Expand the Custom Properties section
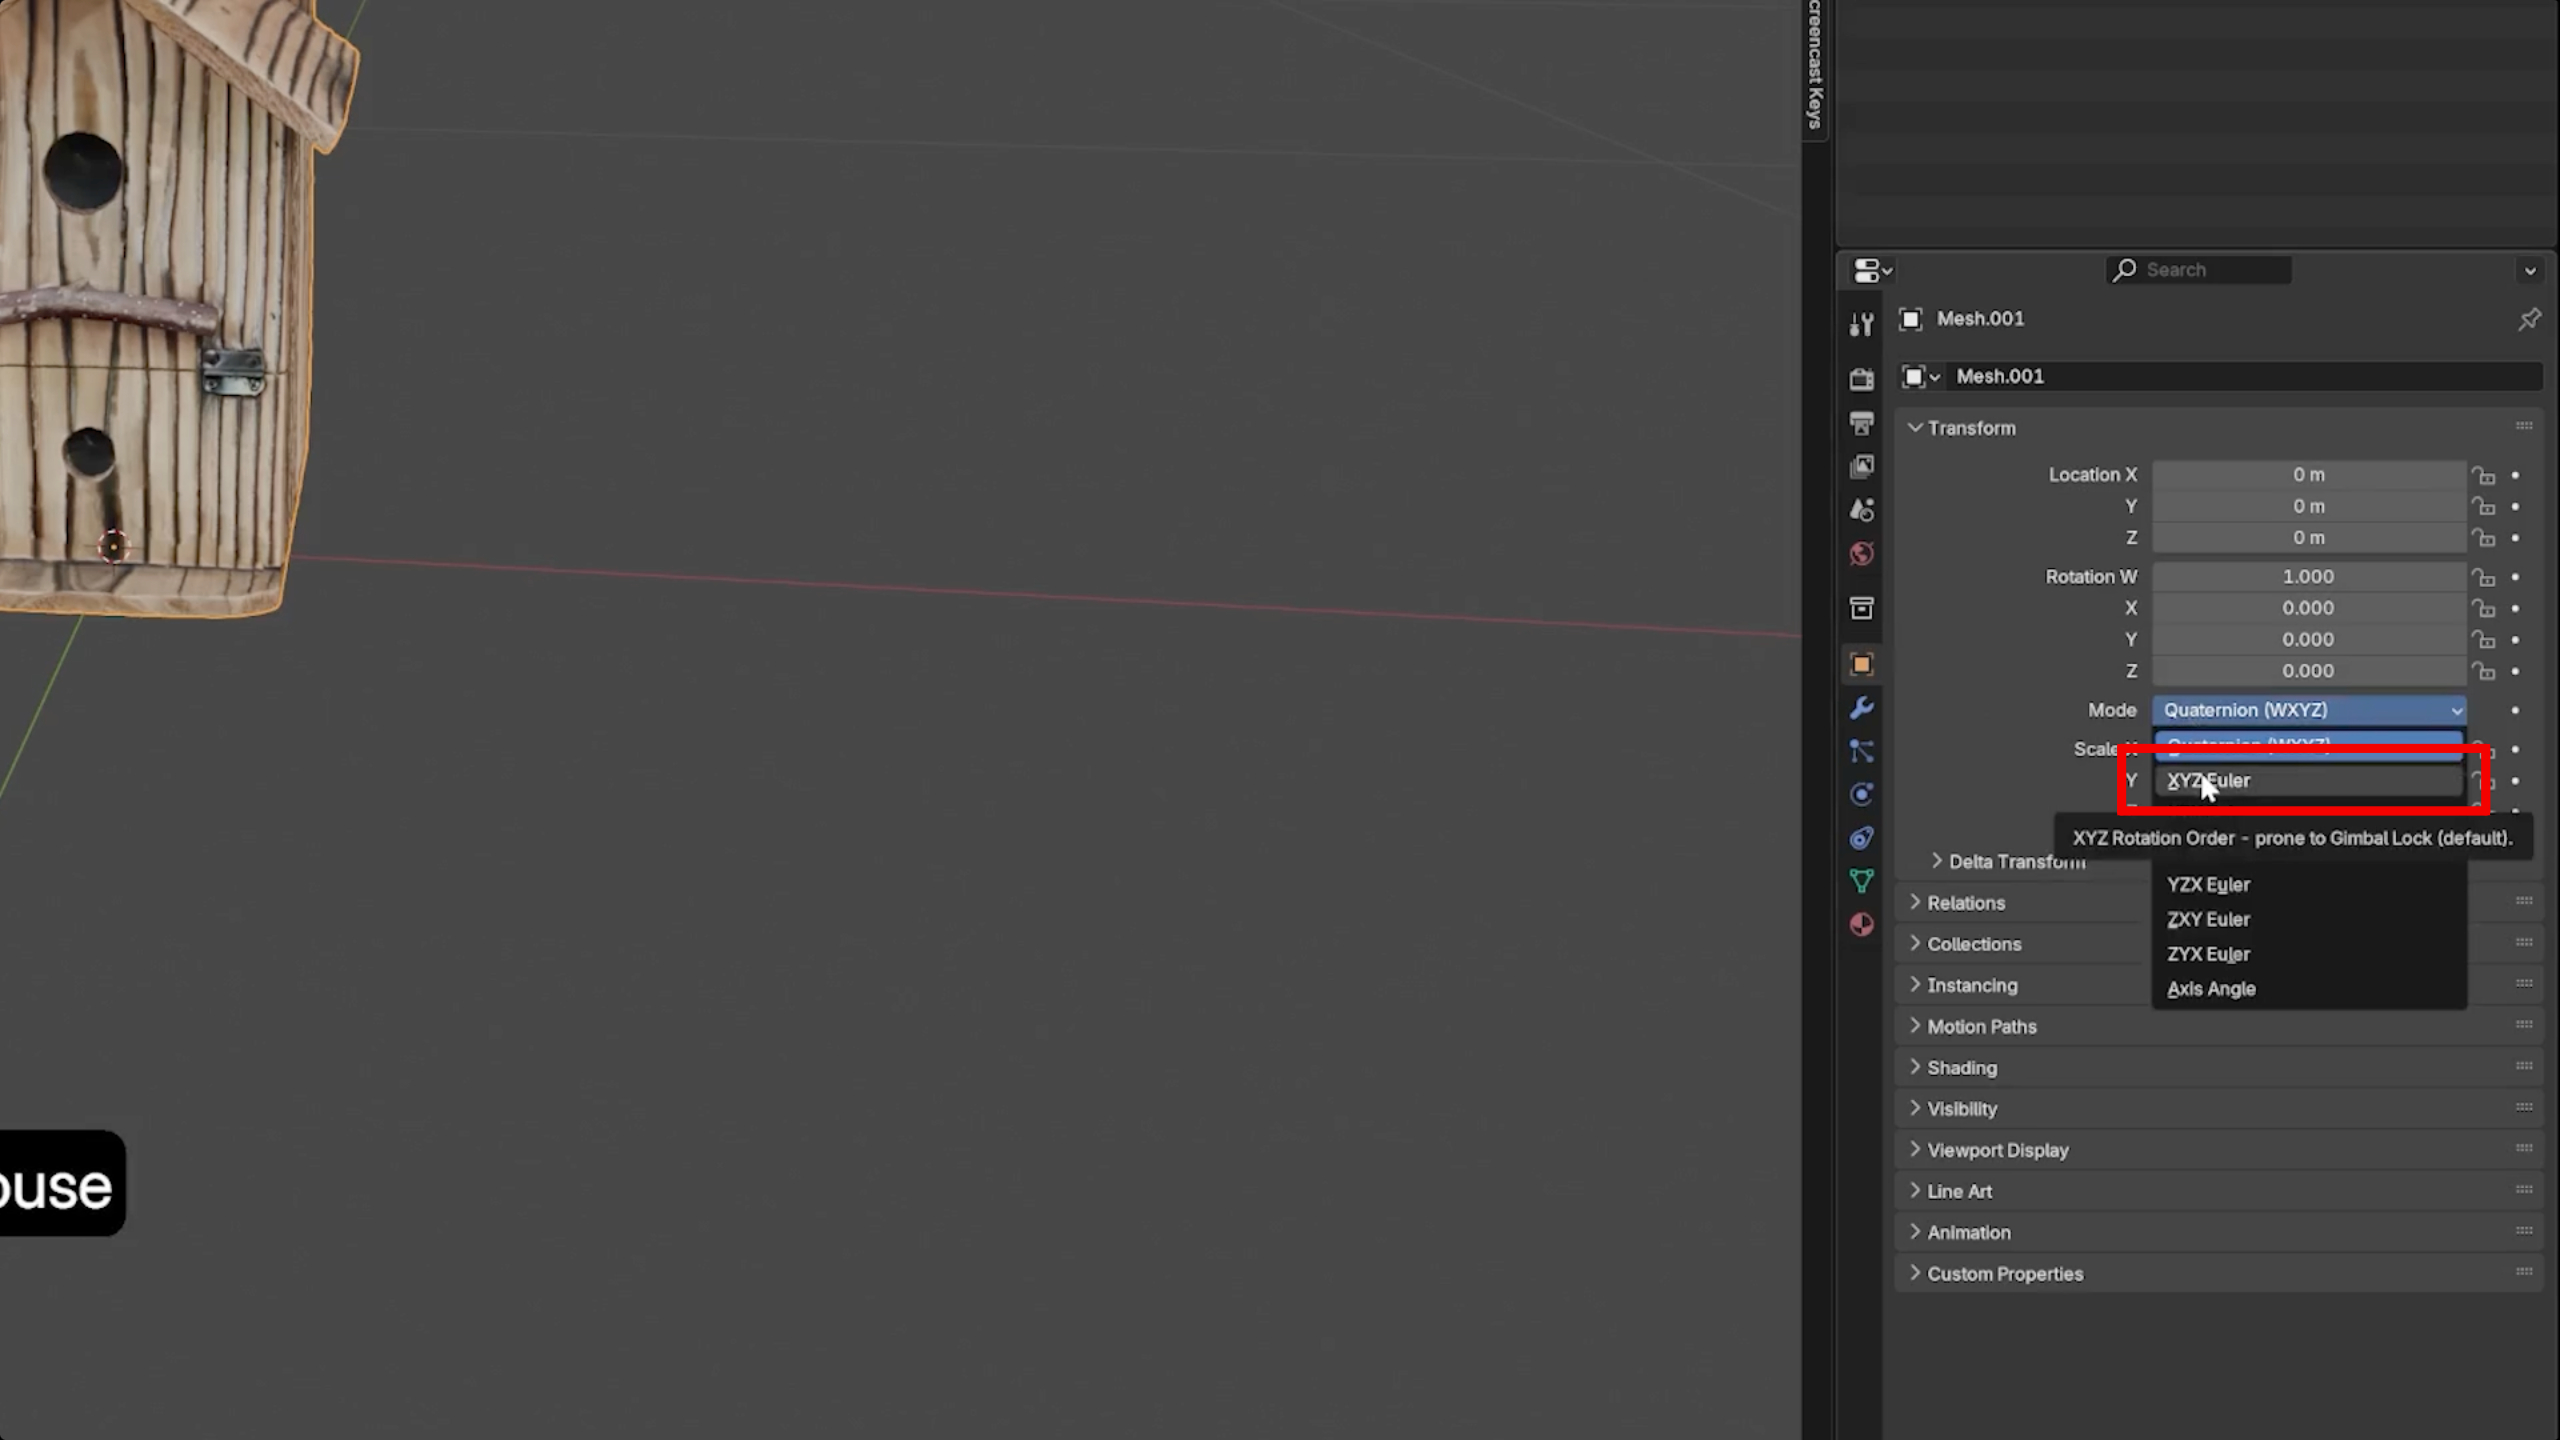The image size is (2560, 1440). click(2004, 1273)
